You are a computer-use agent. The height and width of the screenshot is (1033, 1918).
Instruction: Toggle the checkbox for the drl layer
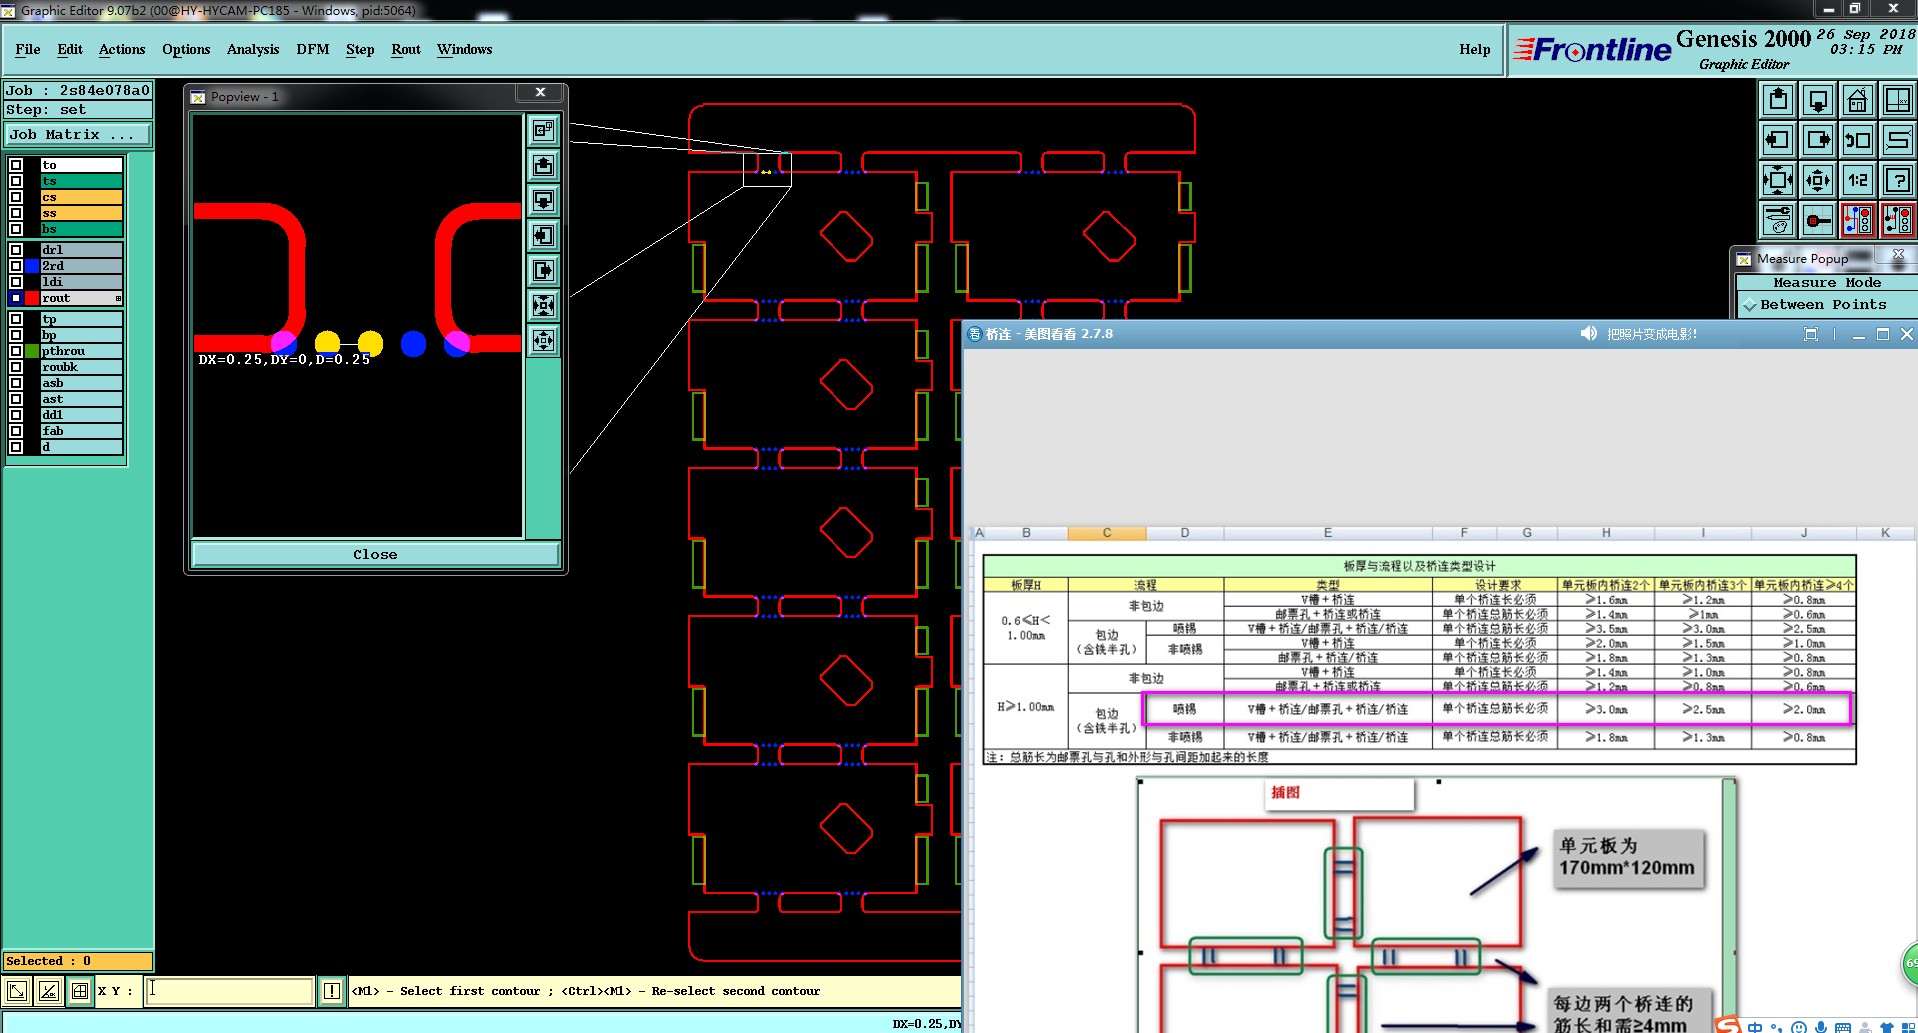pos(16,250)
